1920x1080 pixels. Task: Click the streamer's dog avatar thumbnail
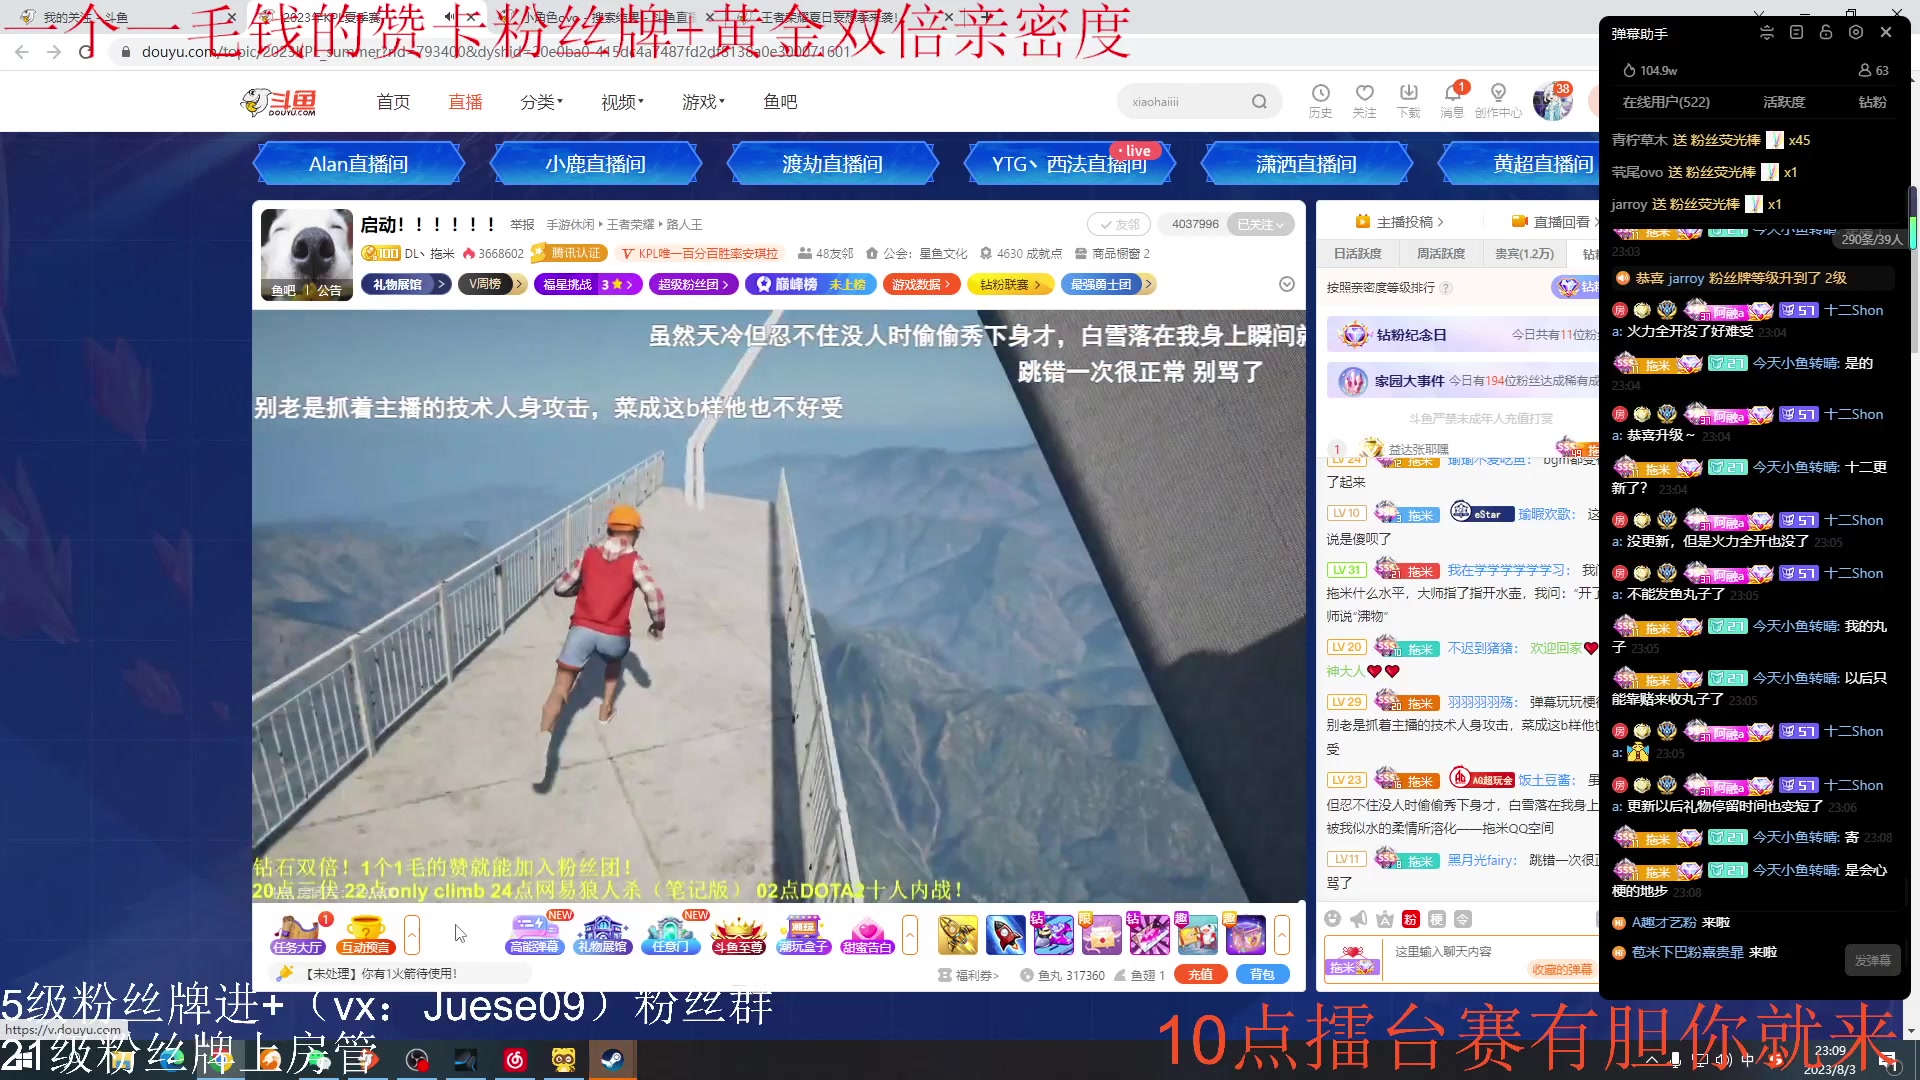pyautogui.click(x=306, y=255)
